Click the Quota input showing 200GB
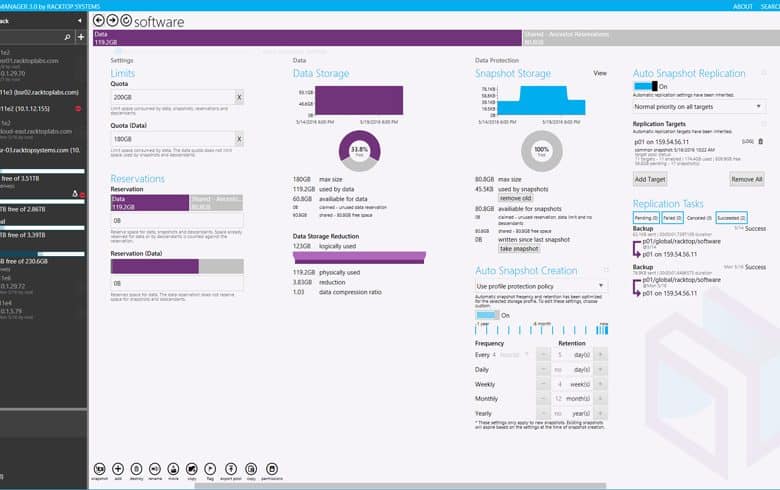 click(x=172, y=98)
